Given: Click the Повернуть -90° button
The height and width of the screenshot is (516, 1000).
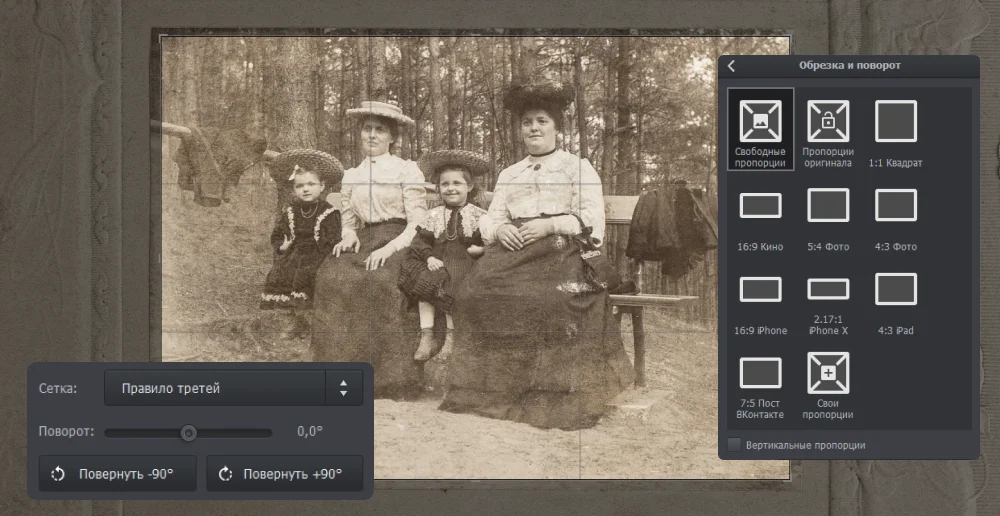Looking at the screenshot, I should [118, 474].
